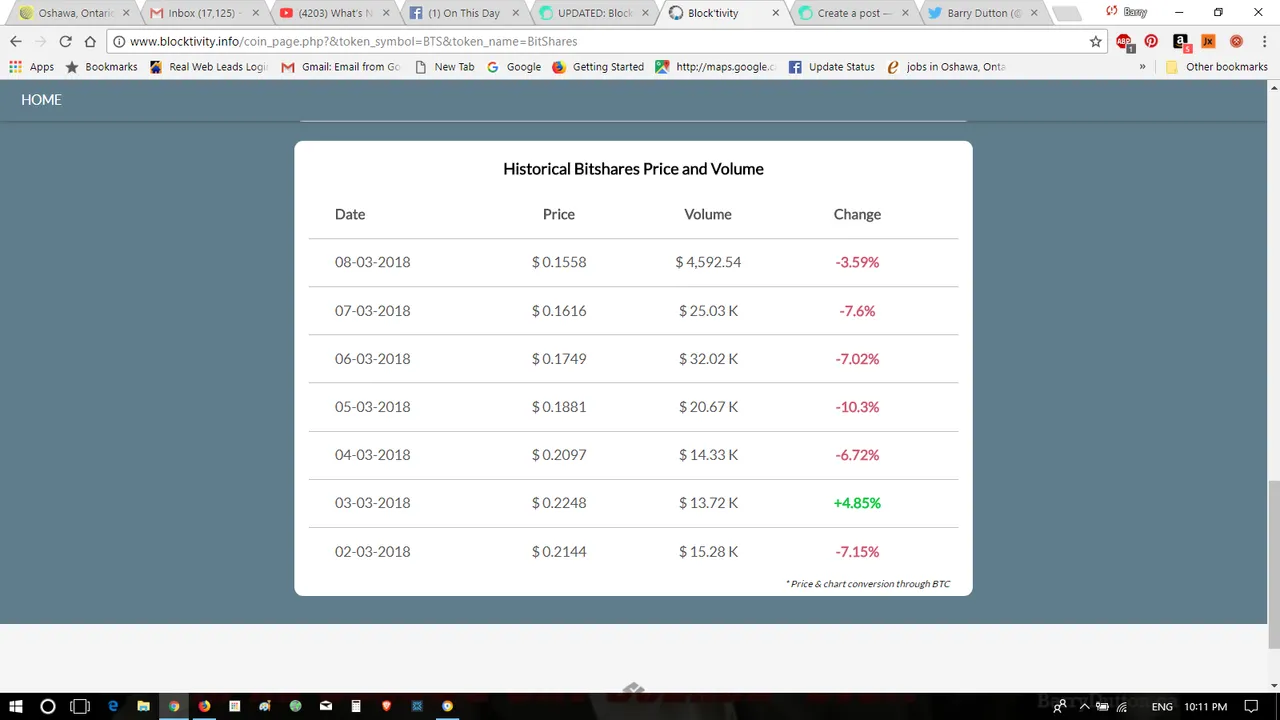Expand the bookmarks bar overflow chevron
This screenshot has width=1280, height=720.
1142,67
